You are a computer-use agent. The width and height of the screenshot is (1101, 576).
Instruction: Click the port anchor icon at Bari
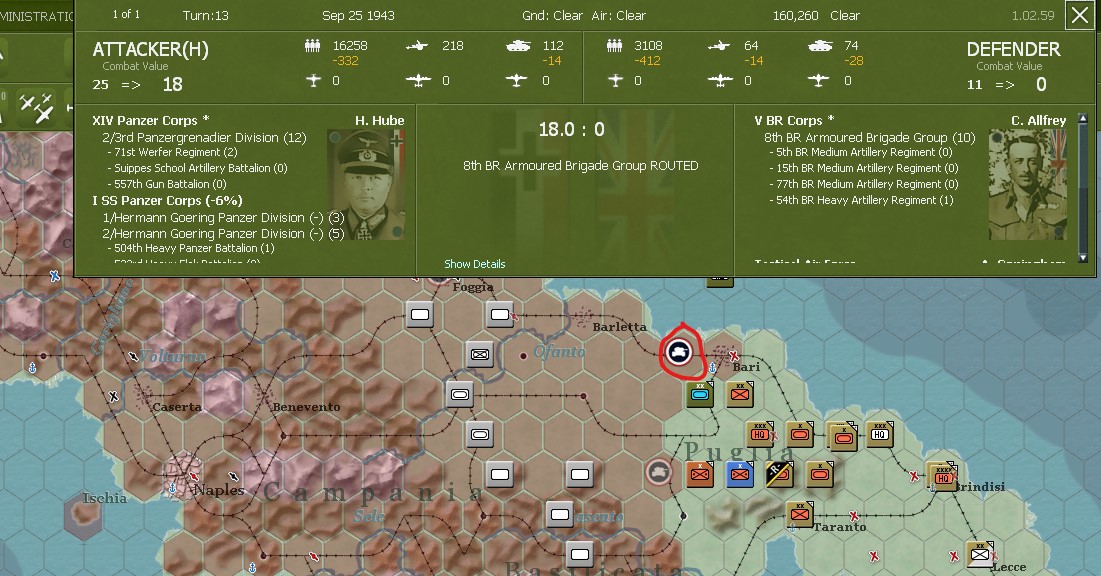point(713,367)
